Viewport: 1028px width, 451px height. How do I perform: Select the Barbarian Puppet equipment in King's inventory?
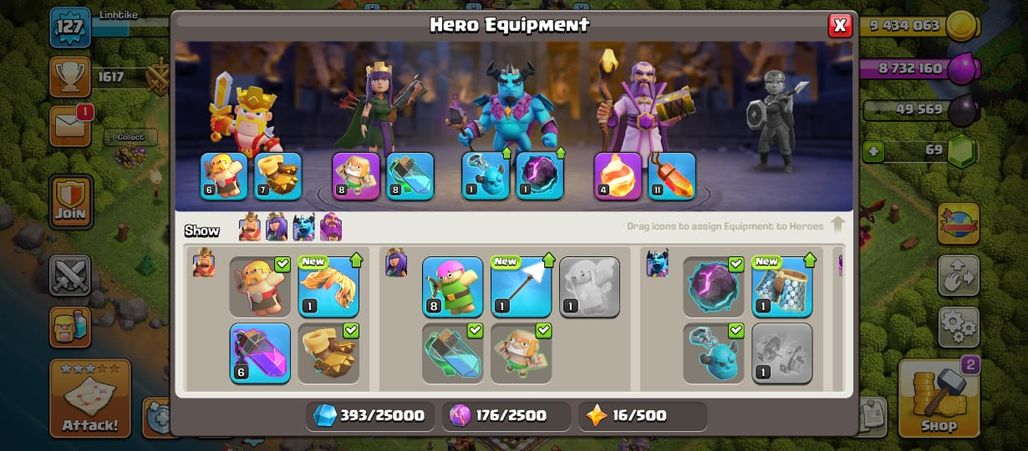(x=260, y=286)
